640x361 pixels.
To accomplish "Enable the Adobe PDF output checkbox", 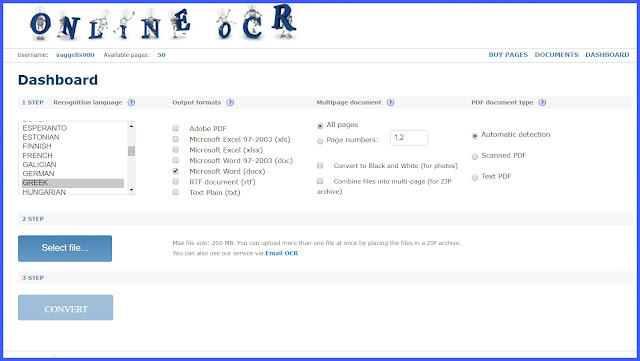I will (176, 128).
